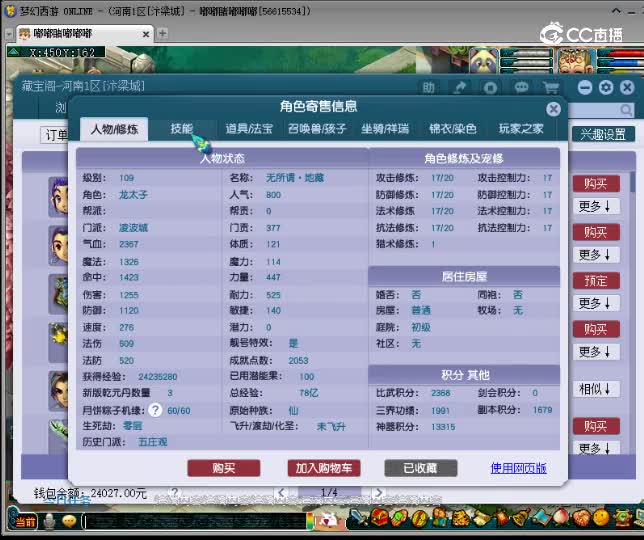Go to the next listing page arrow
This screenshot has height=540, width=644.
(x=379, y=492)
